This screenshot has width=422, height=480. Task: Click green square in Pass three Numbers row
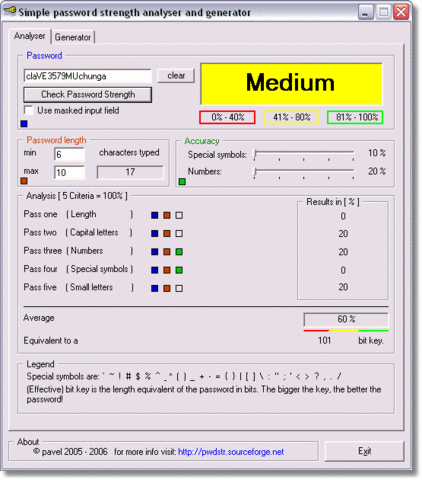(x=179, y=252)
